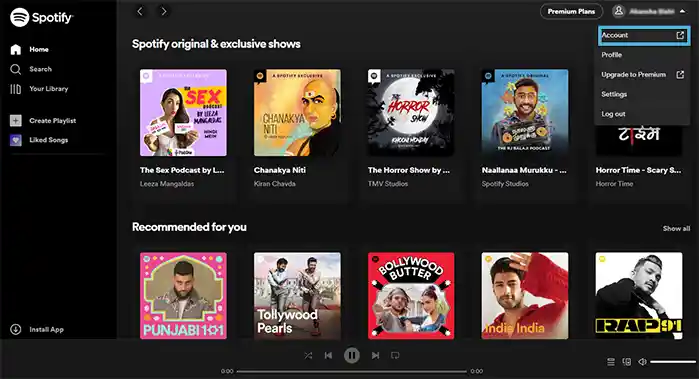The image size is (699, 379).
Task: Click external link icon beside Upgrade to Premium
Action: [x=680, y=74]
